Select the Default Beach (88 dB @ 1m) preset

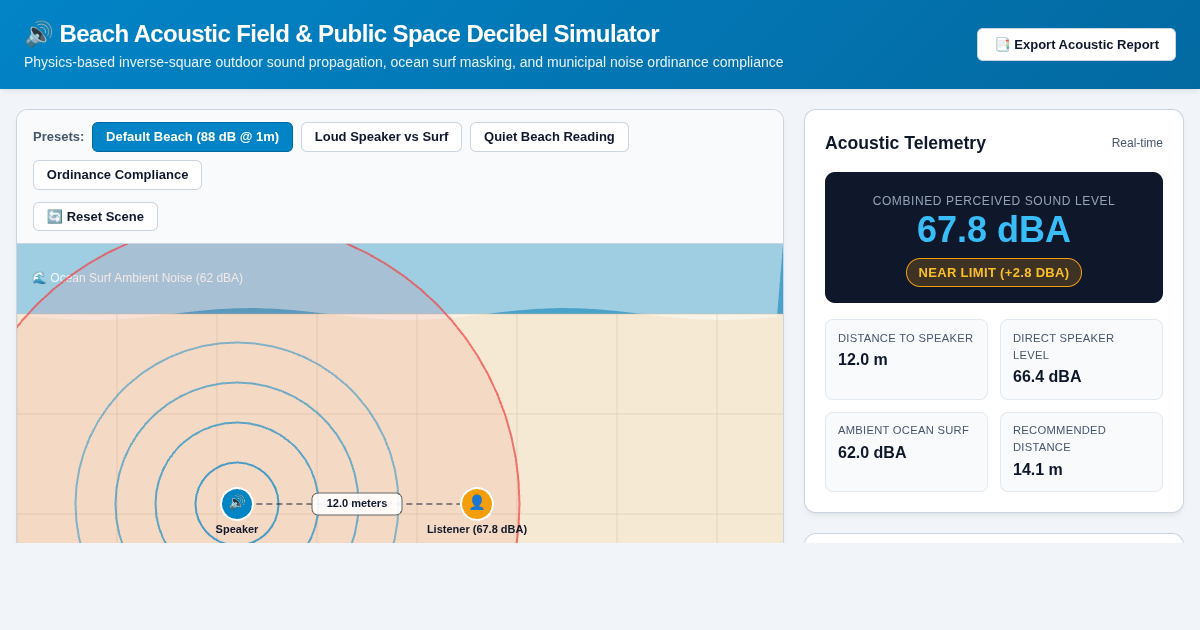point(192,137)
